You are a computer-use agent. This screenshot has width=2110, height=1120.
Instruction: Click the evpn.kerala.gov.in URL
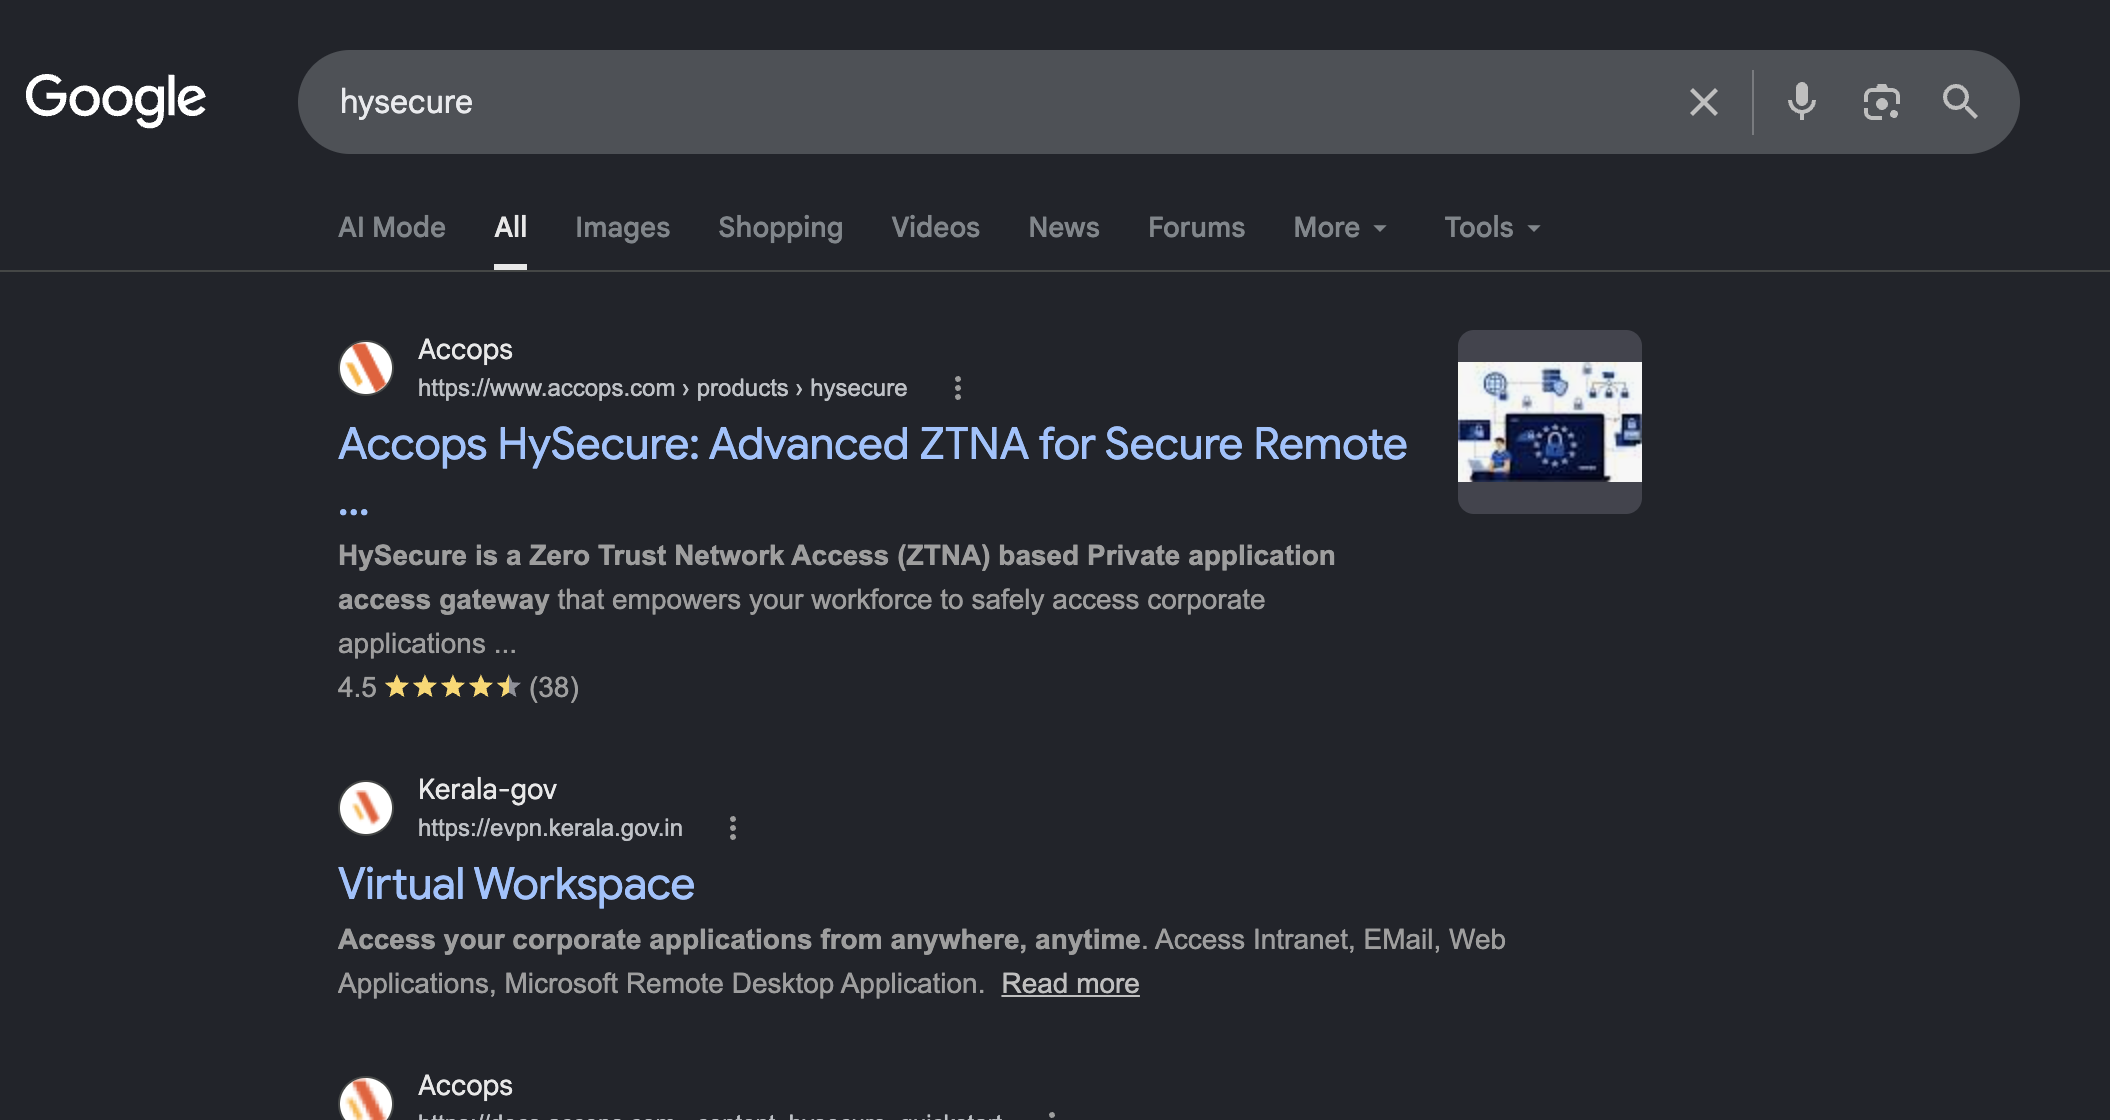(x=550, y=828)
